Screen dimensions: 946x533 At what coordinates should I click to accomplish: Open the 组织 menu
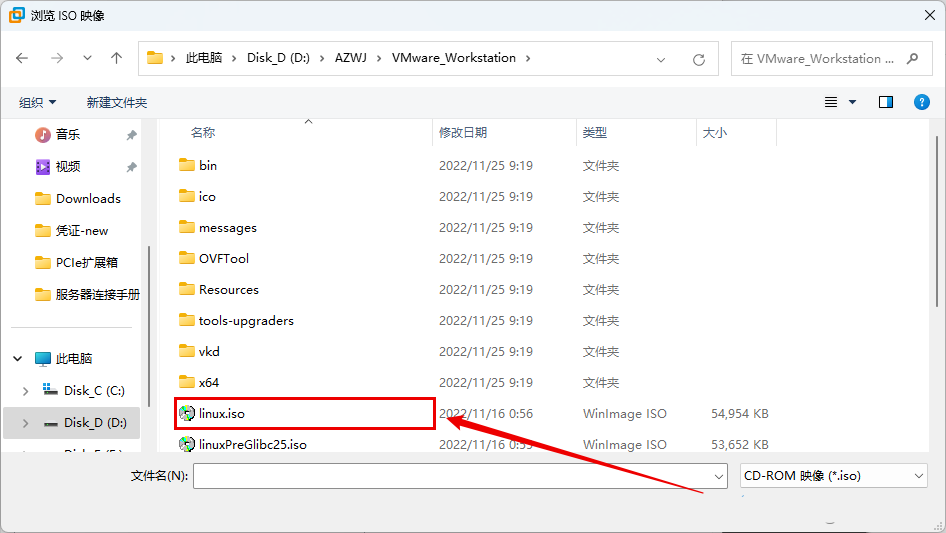(37, 103)
